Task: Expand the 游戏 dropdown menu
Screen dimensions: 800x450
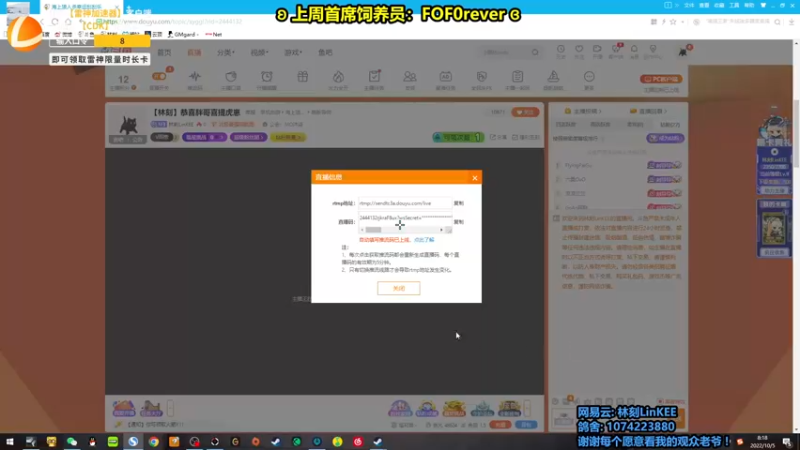Action: 293,53
